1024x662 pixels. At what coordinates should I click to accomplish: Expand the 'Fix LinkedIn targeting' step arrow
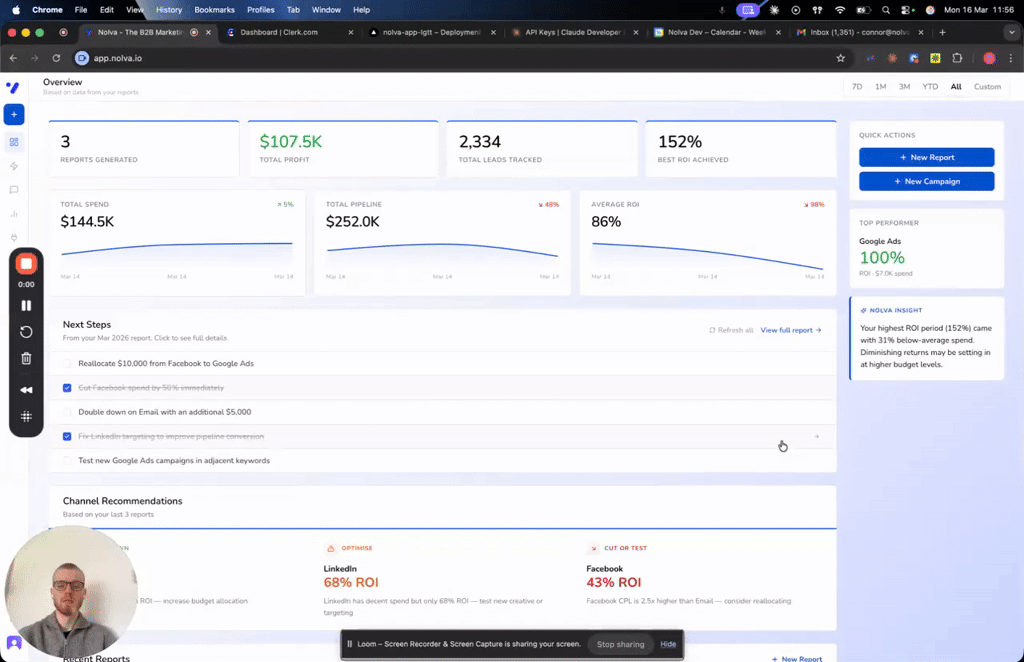(x=818, y=437)
